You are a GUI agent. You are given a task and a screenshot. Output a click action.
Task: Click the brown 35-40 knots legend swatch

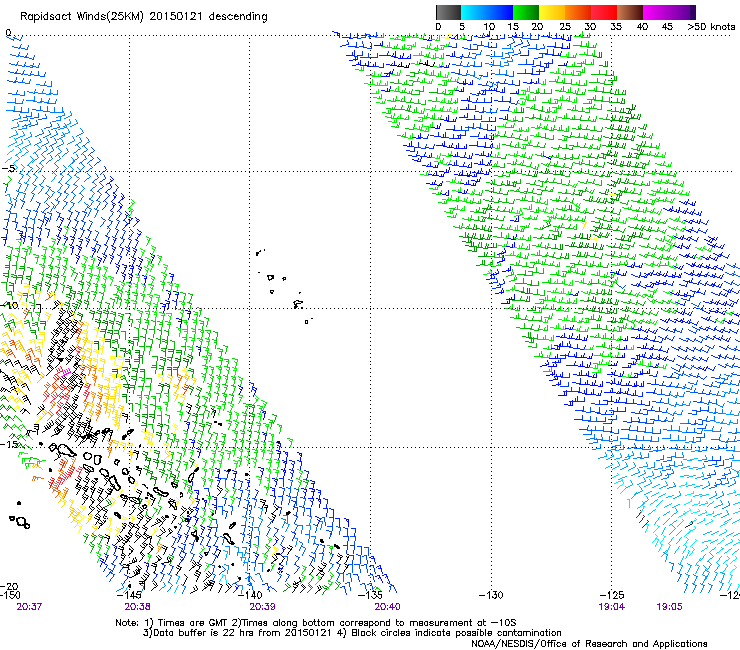(630, 12)
